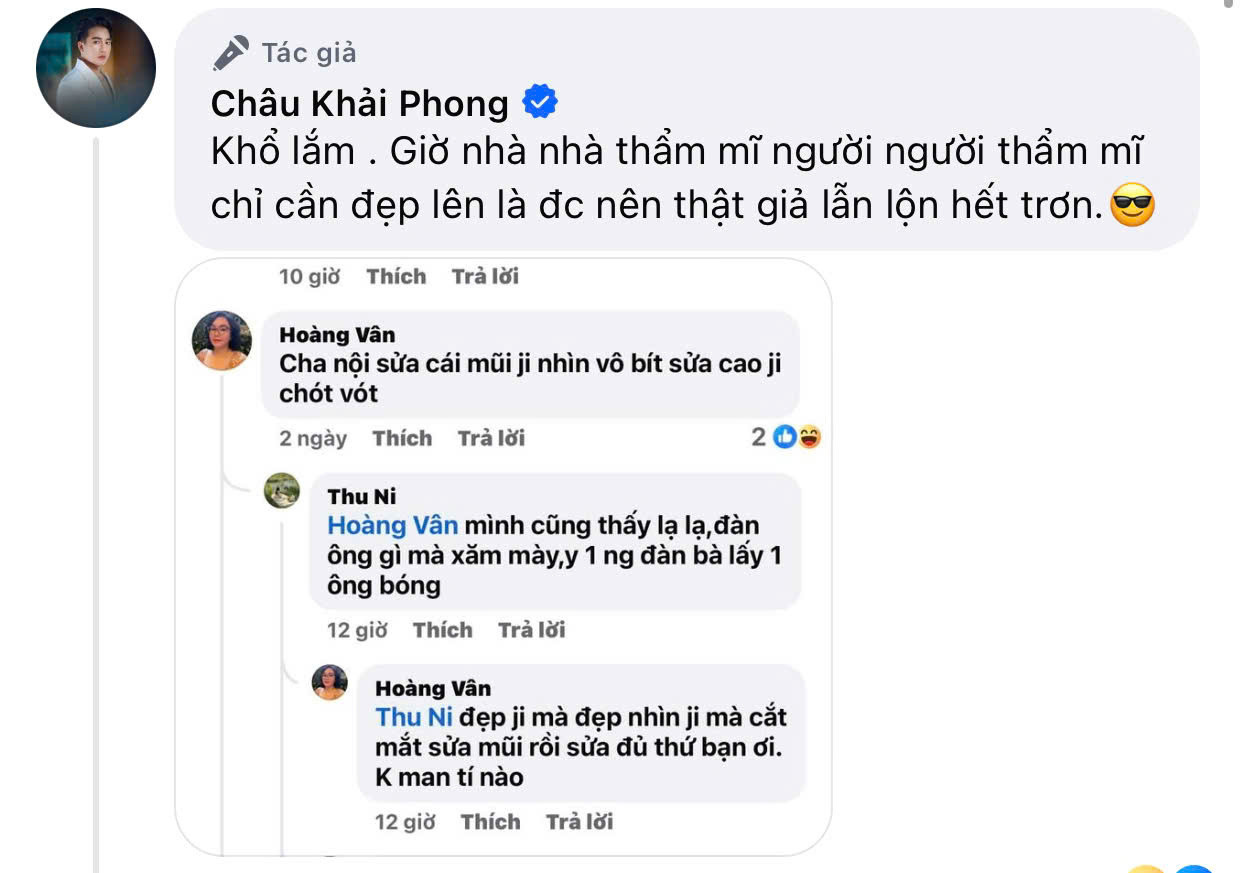The image size is (1242, 873).
Task: Open the Châu Khải Phong name link
Action: point(360,103)
